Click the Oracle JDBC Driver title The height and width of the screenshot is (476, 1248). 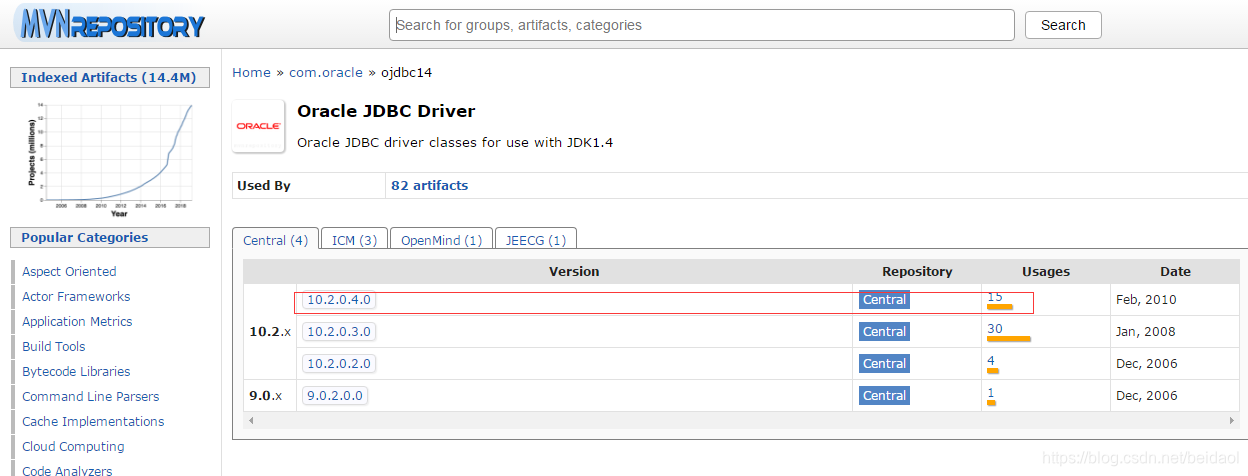click(386, 111)
